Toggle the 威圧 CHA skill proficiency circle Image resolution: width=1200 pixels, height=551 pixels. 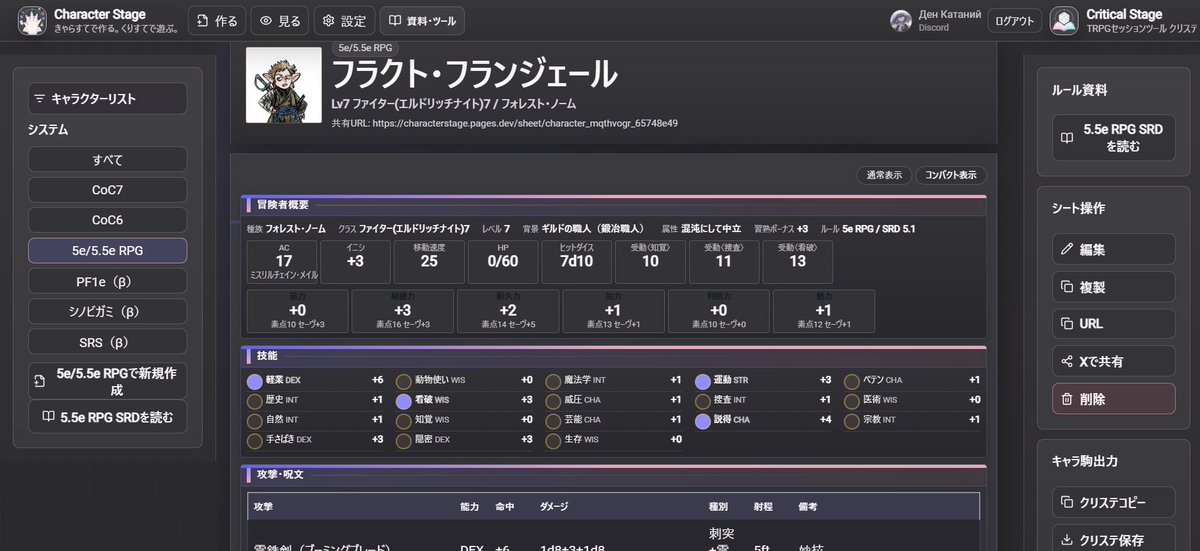point(553,400)
